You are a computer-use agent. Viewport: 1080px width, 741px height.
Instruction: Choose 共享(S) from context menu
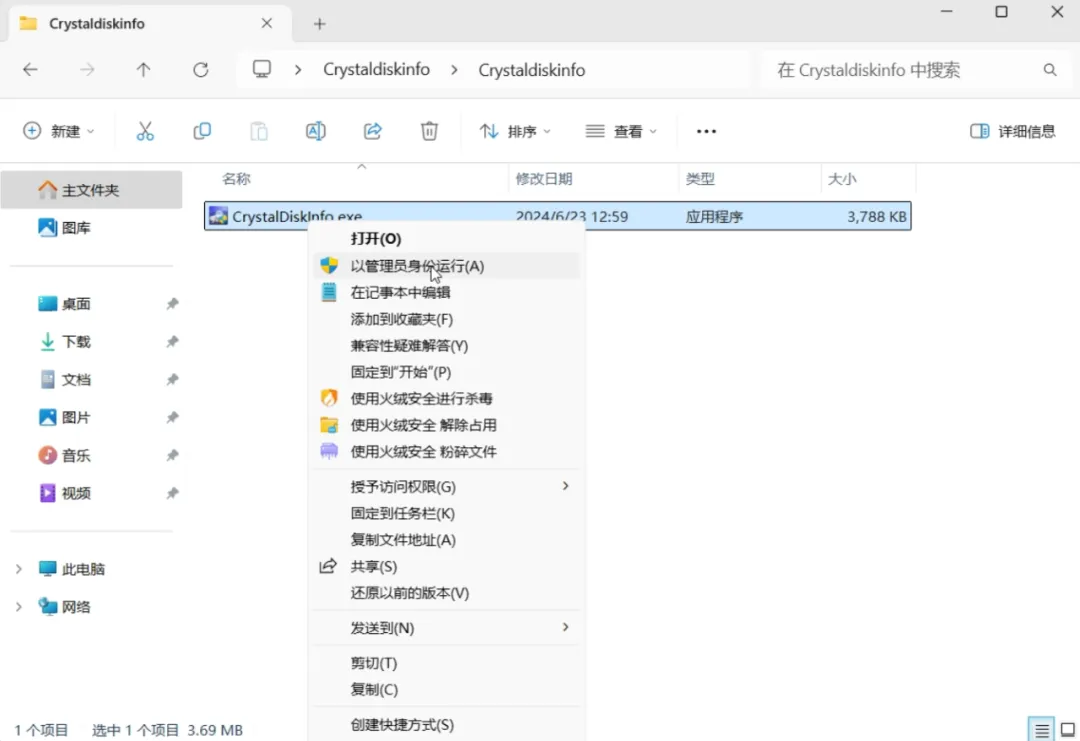[x=446, y=566]
